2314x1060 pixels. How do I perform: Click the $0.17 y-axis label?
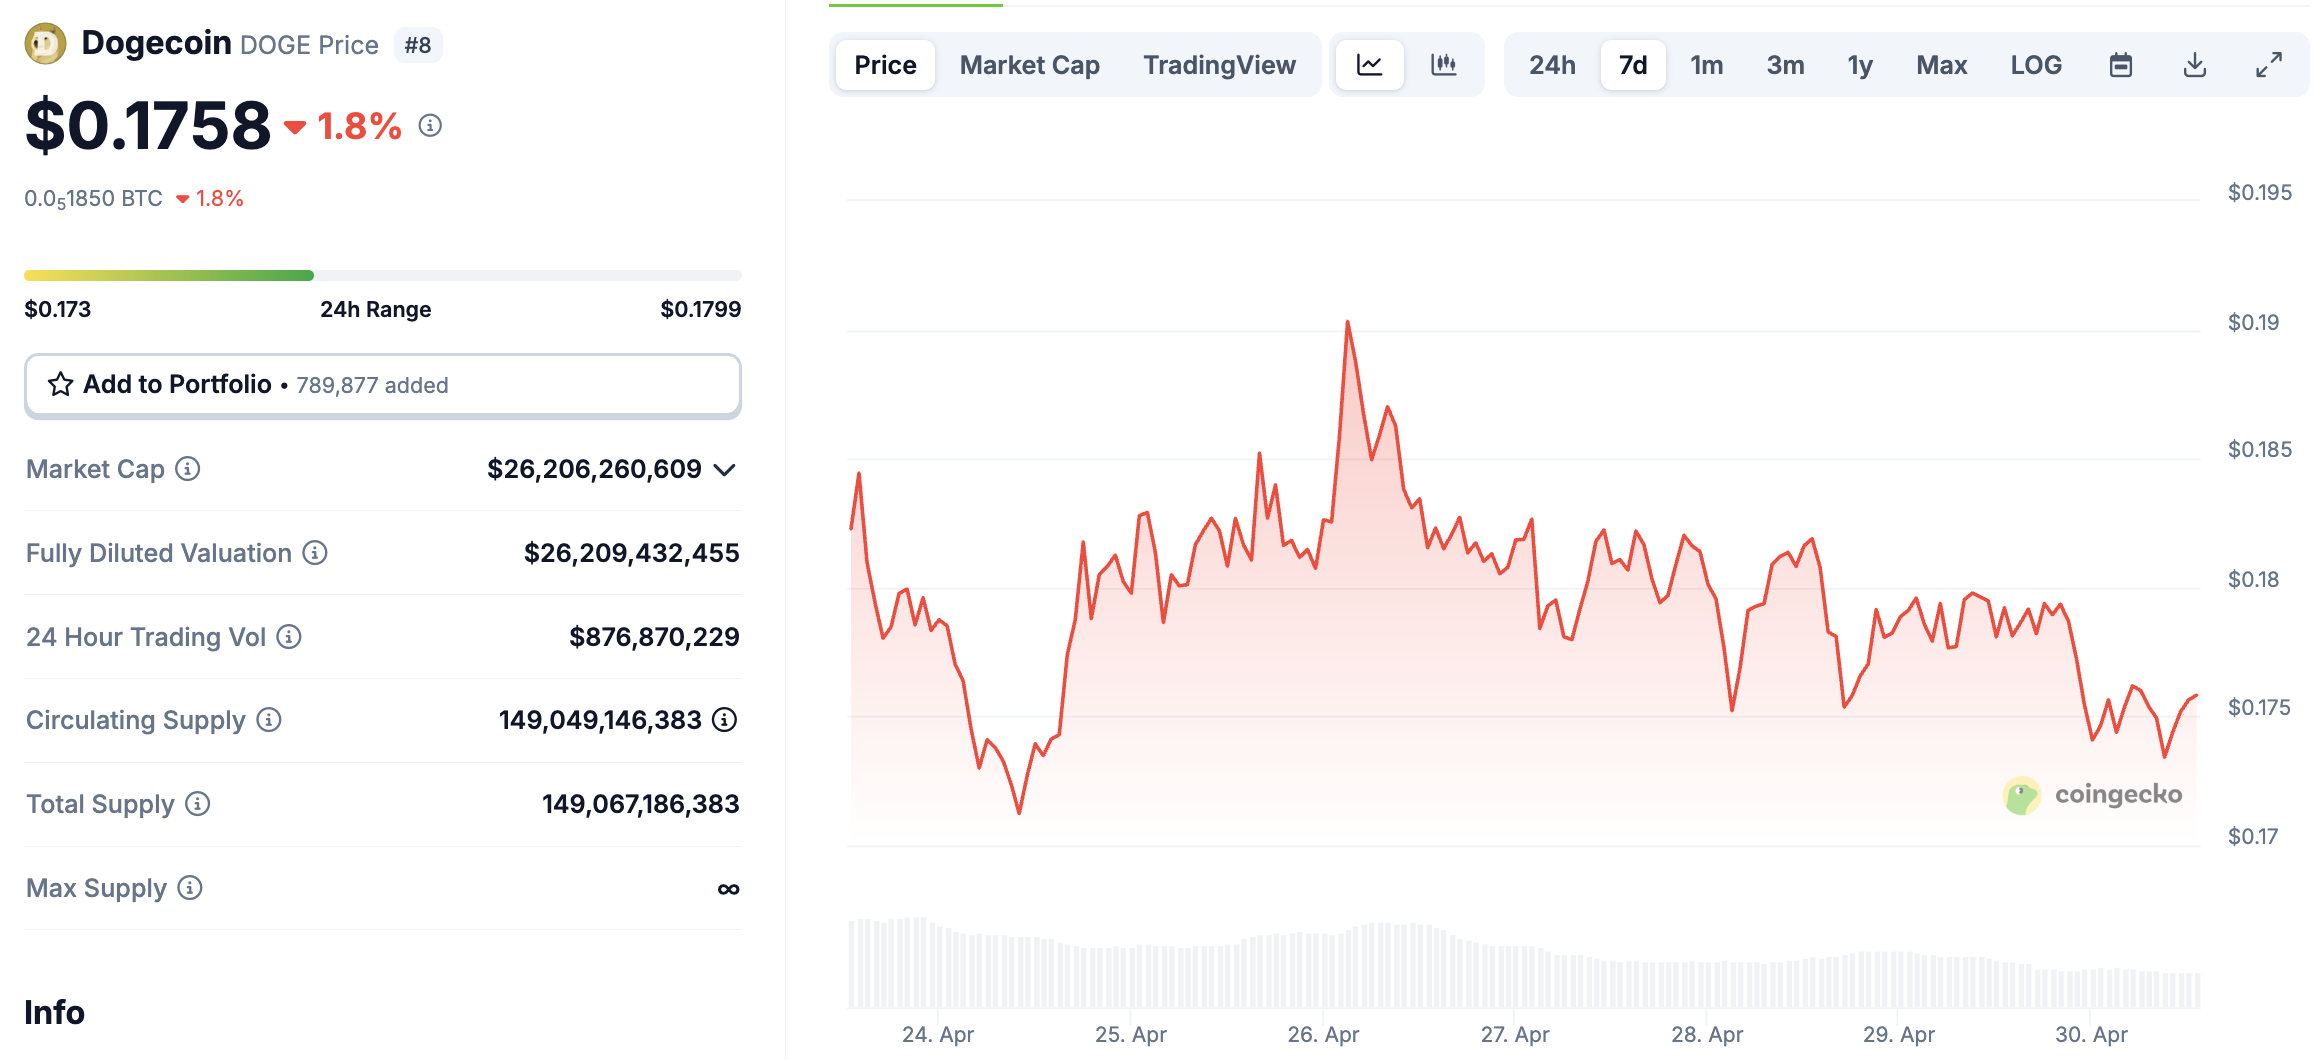click(2253, 836)
